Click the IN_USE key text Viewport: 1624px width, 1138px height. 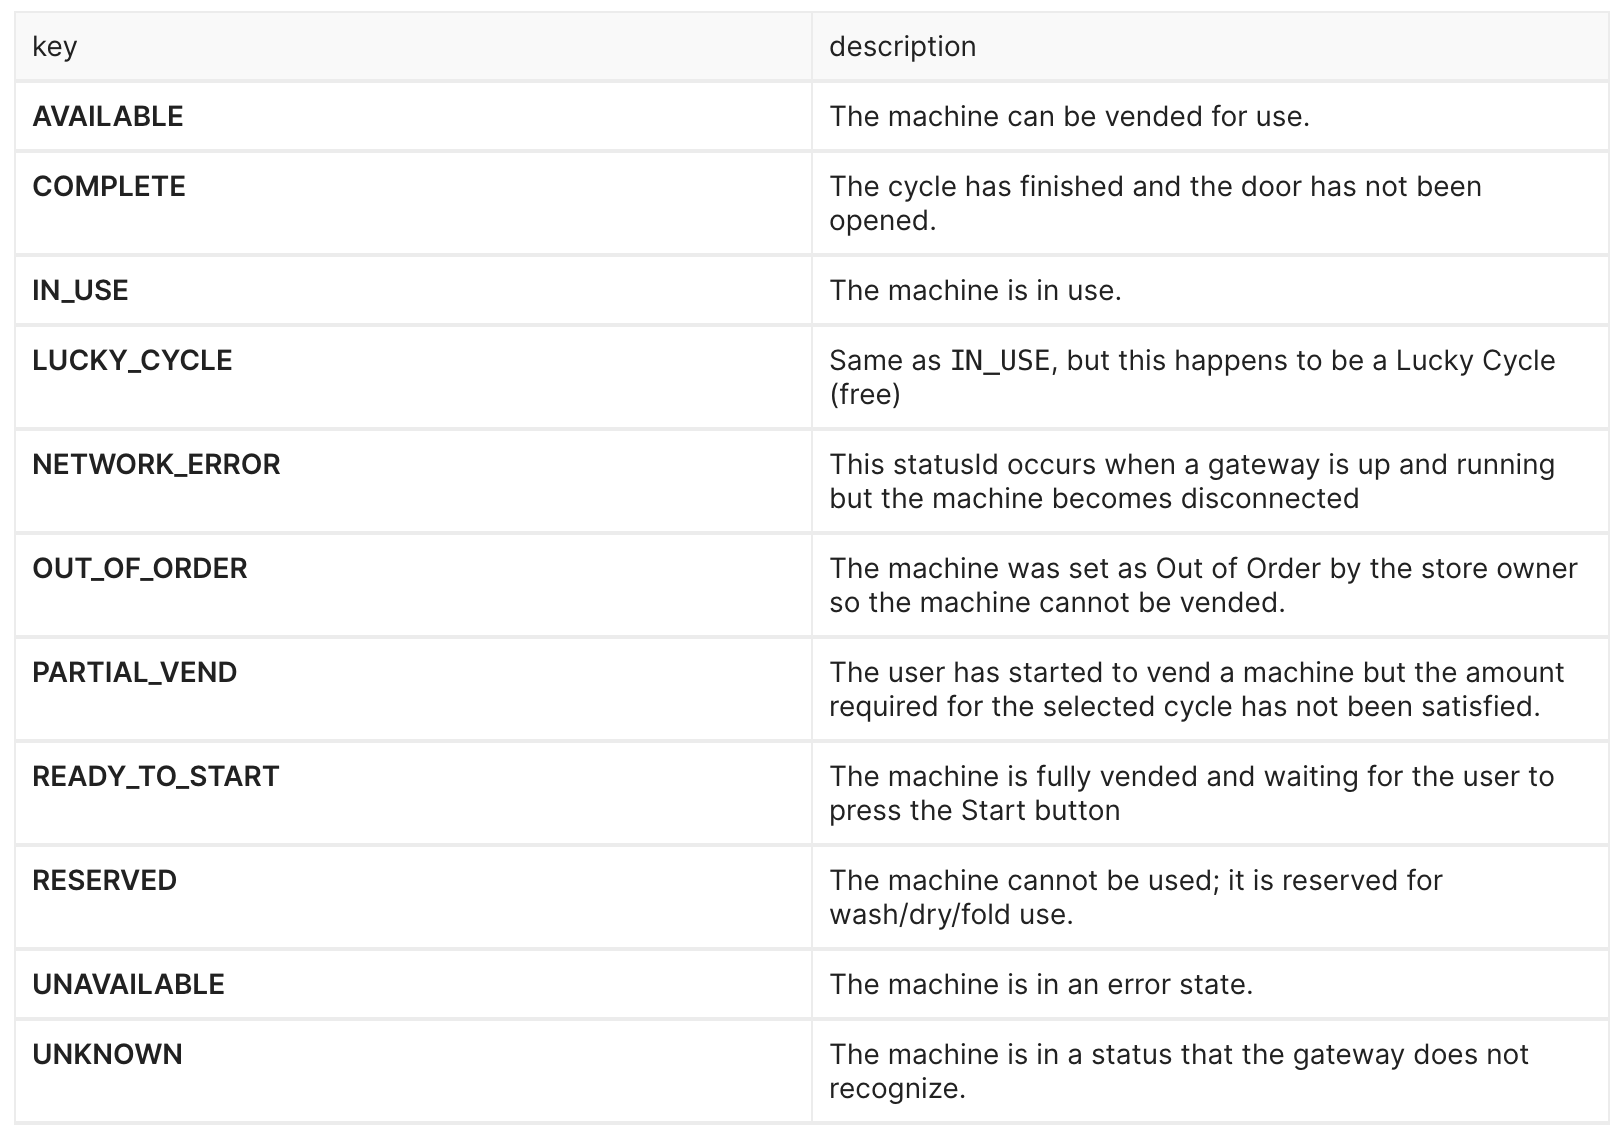[x=80, y=290]
